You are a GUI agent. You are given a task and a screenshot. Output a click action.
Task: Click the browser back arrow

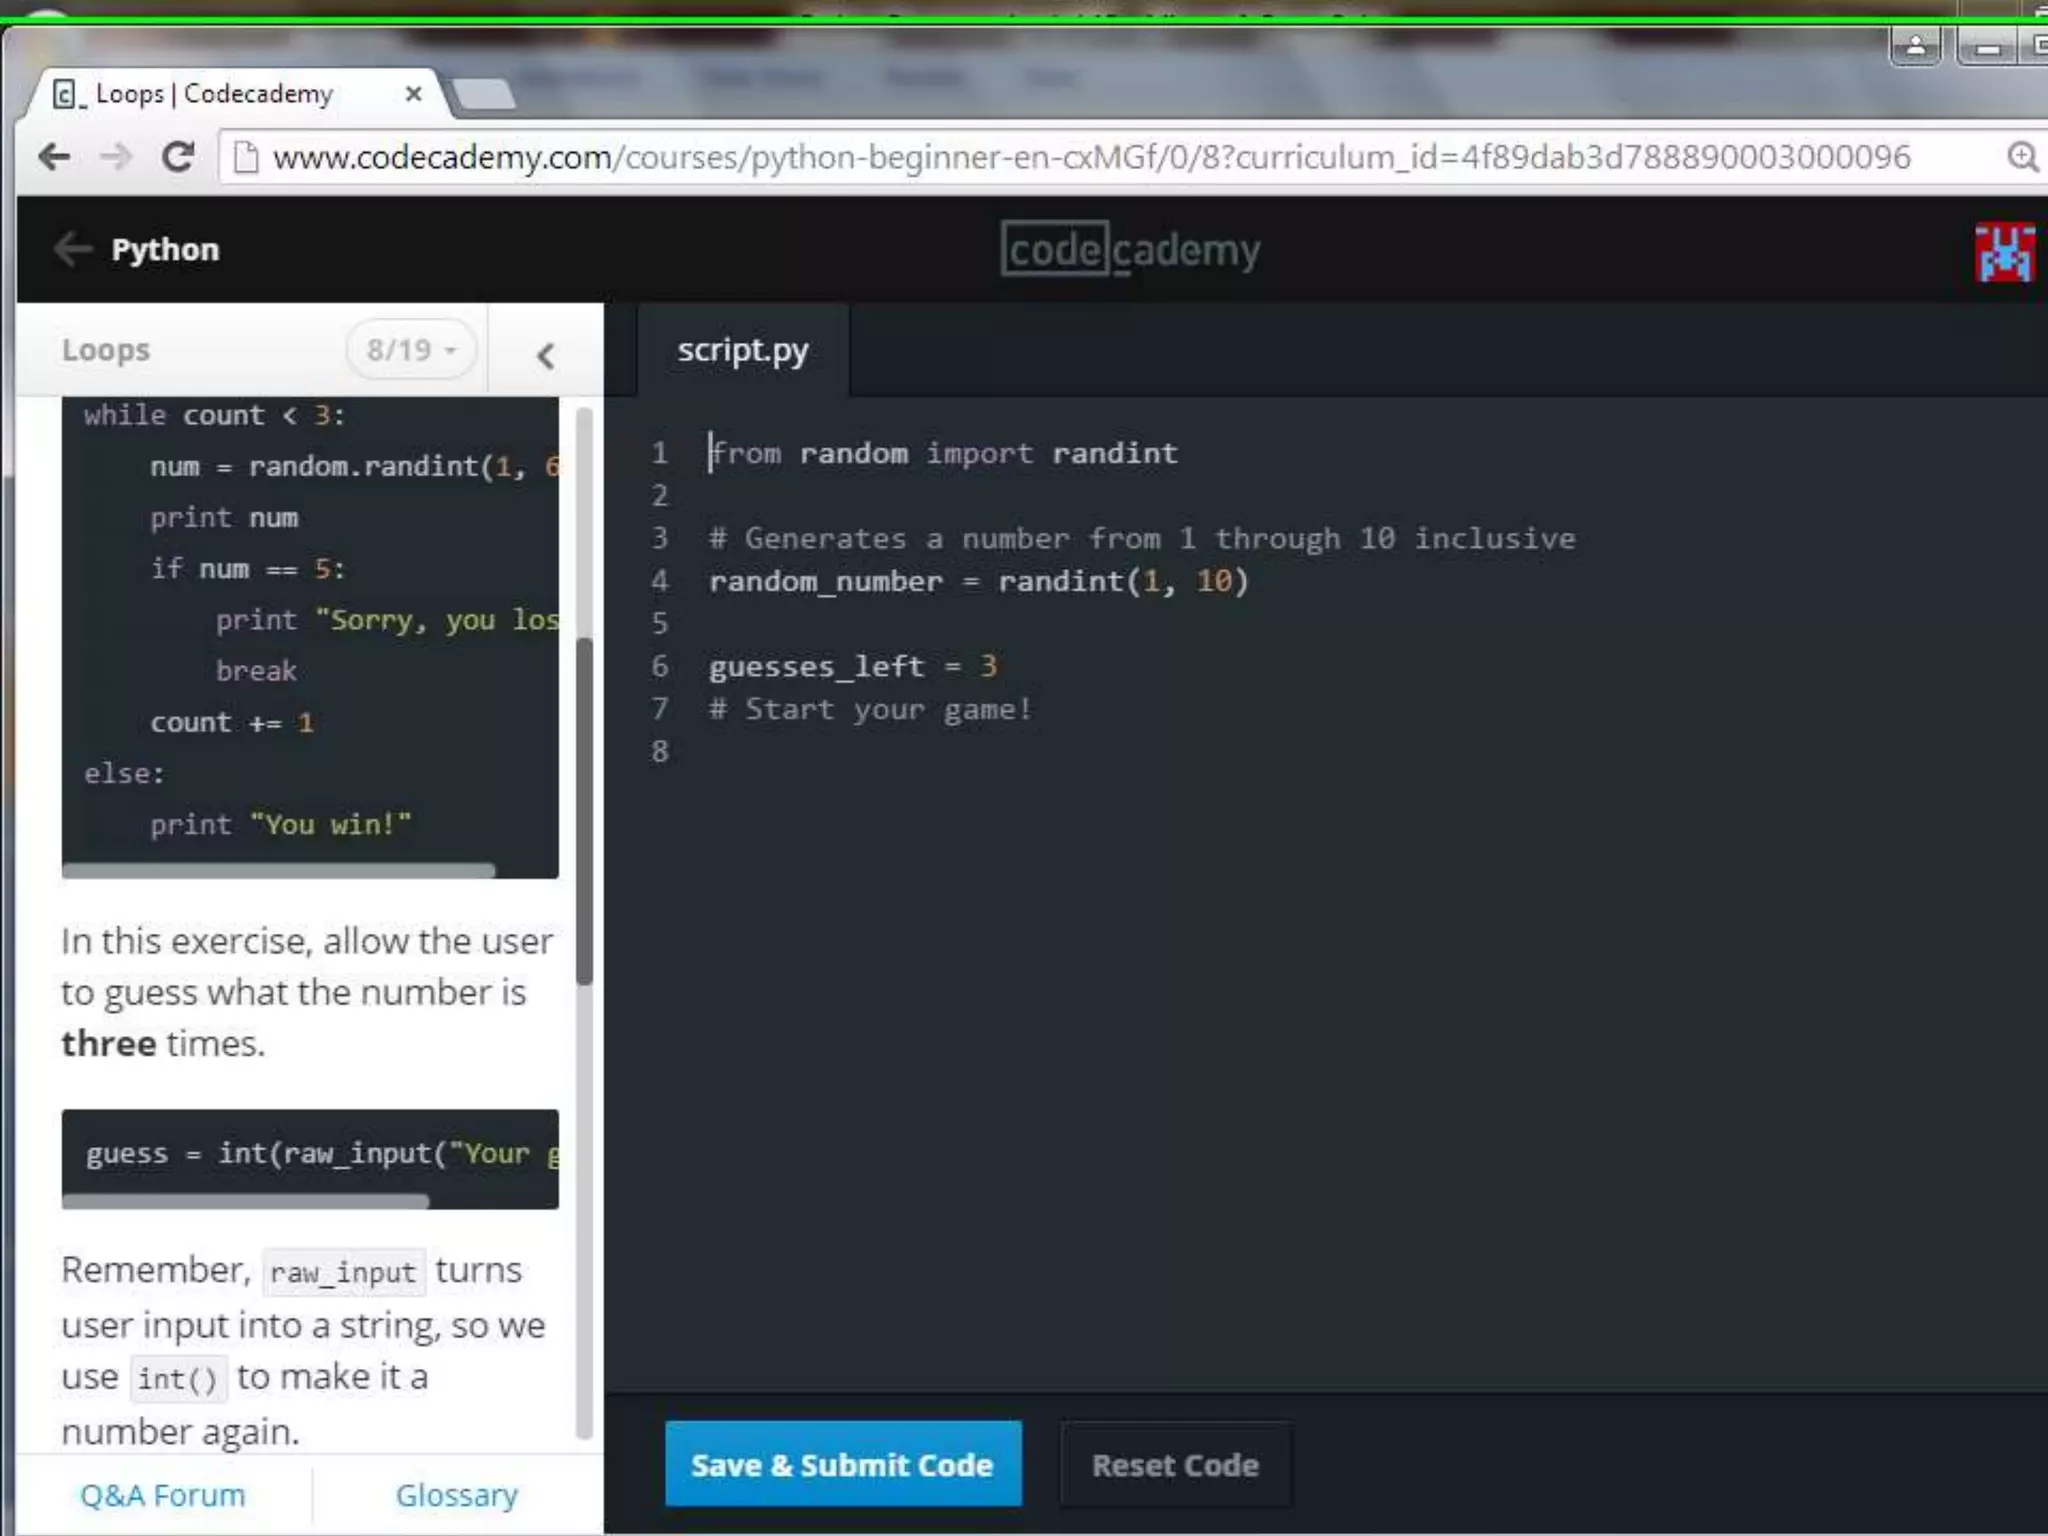pos(54,157)
